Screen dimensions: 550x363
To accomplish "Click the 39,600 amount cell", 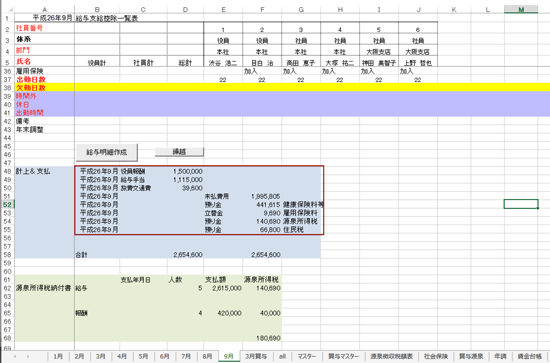I will [186, 188].
